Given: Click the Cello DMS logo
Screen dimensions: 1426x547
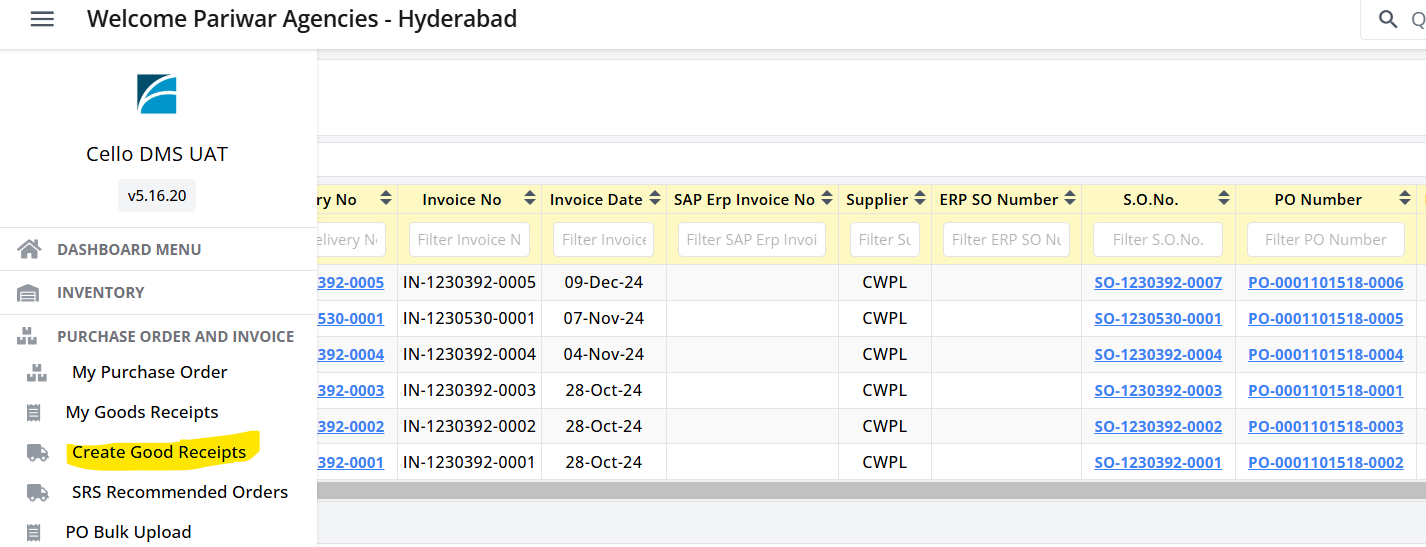Looking at the screenshot, I should click(x=157, y=93).
